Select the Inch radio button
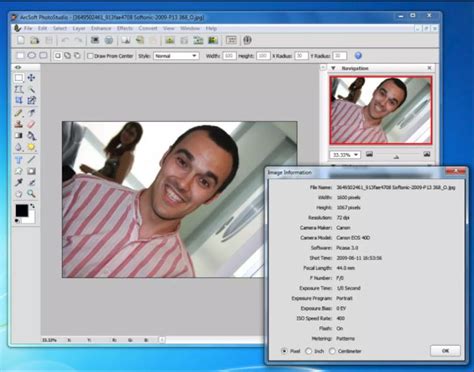The width and height of the screenshot is (474, 372). (x=308, y=351)
